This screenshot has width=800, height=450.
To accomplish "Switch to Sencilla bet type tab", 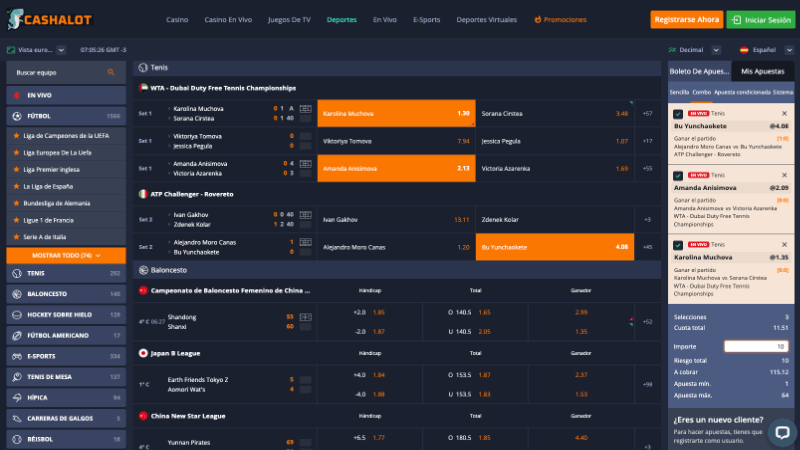I will (679, 92).
